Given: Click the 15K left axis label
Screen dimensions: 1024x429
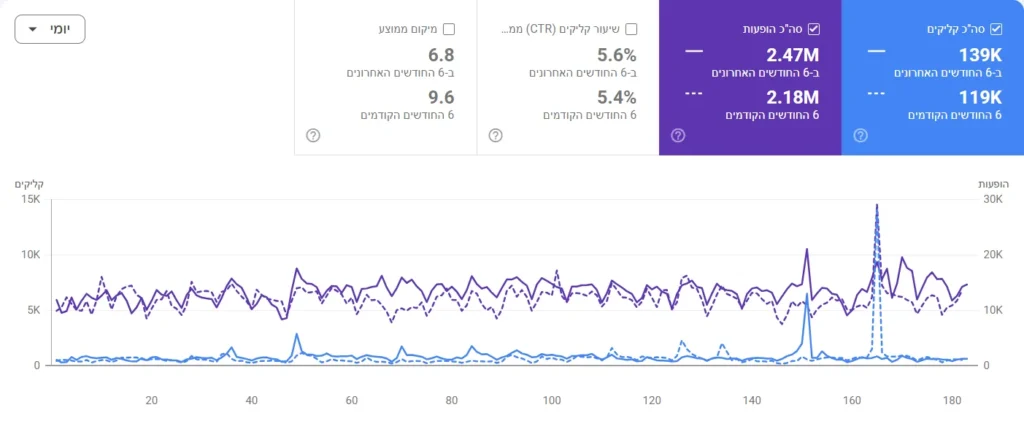Looking at the screenshot, I should (x=32, y=200).
